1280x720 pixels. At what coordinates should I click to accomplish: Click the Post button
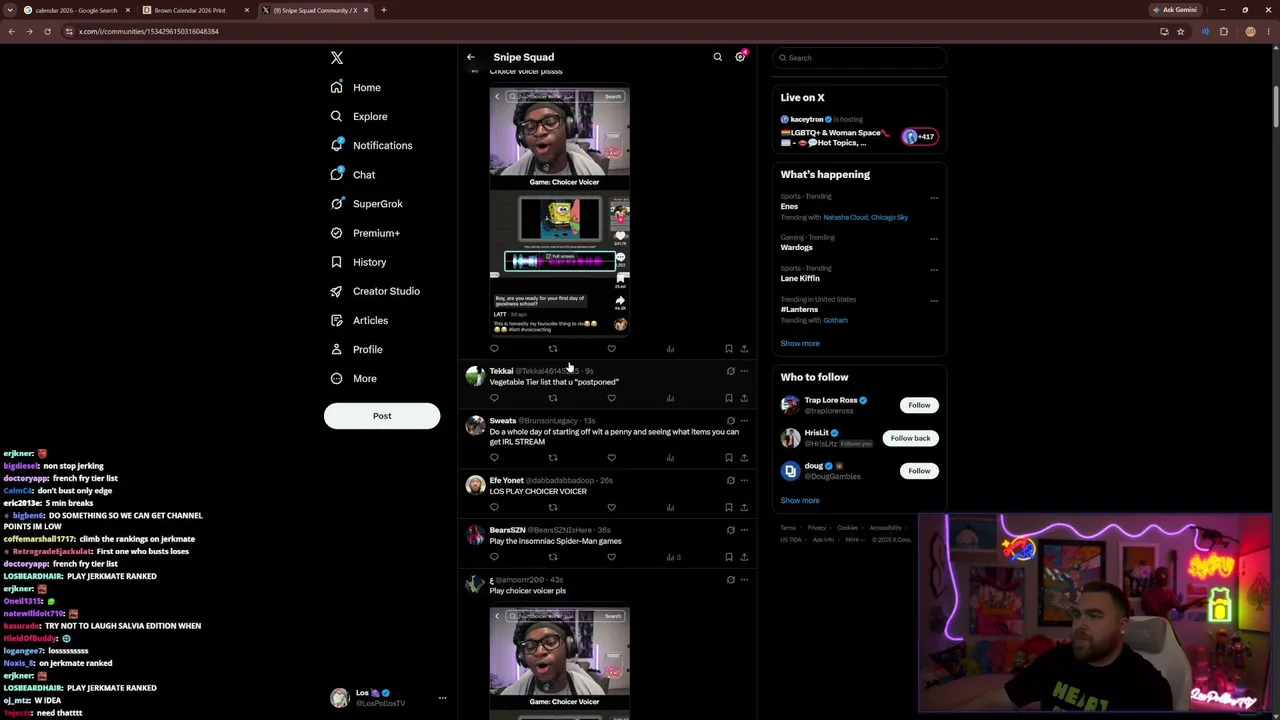pos(382,416)
